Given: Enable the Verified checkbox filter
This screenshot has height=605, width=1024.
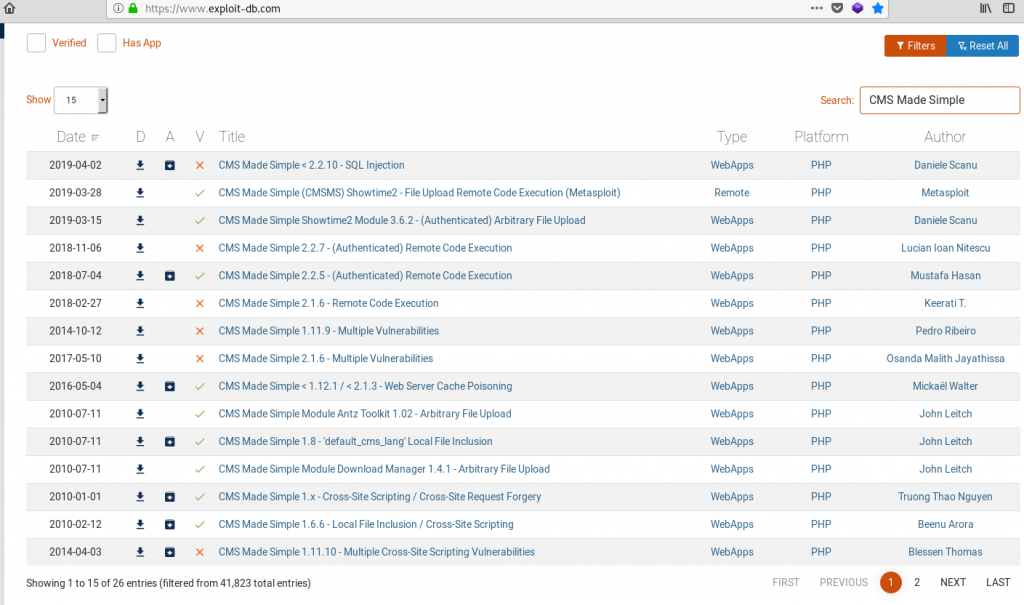Looking at the screenshot, I should coord(37,43).
